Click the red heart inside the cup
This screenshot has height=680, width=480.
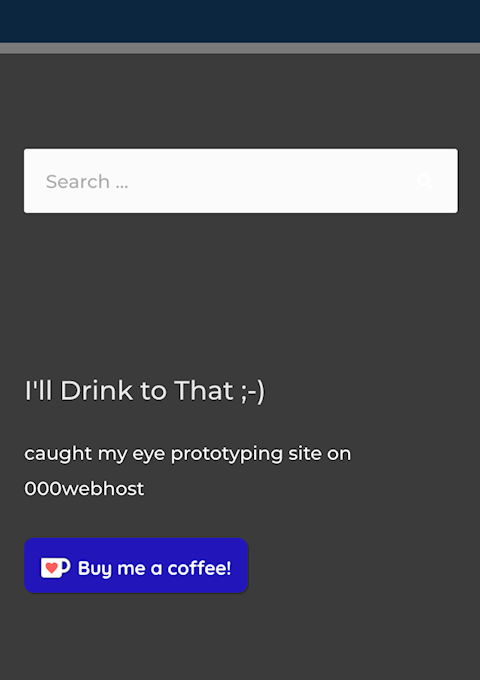click(x=52, y=568)
